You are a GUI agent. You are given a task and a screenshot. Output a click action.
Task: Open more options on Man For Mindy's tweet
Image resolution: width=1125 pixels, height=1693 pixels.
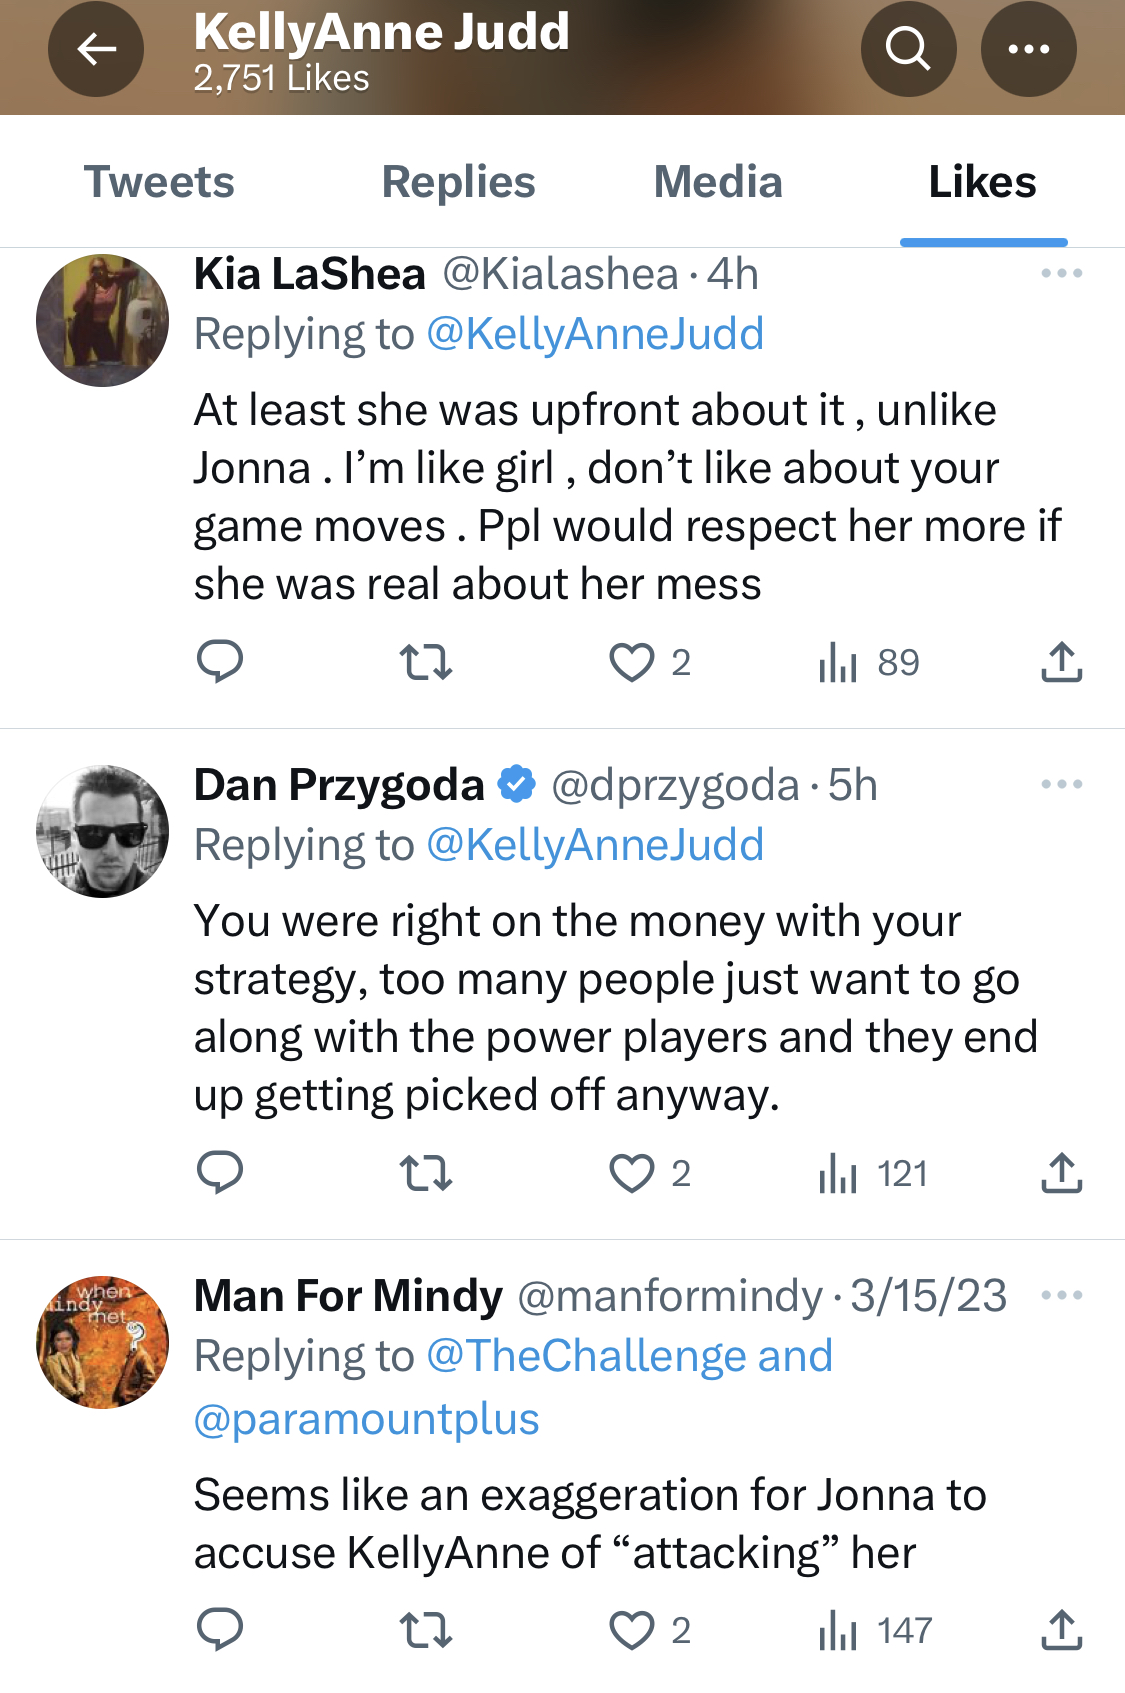(1061, 1295)
